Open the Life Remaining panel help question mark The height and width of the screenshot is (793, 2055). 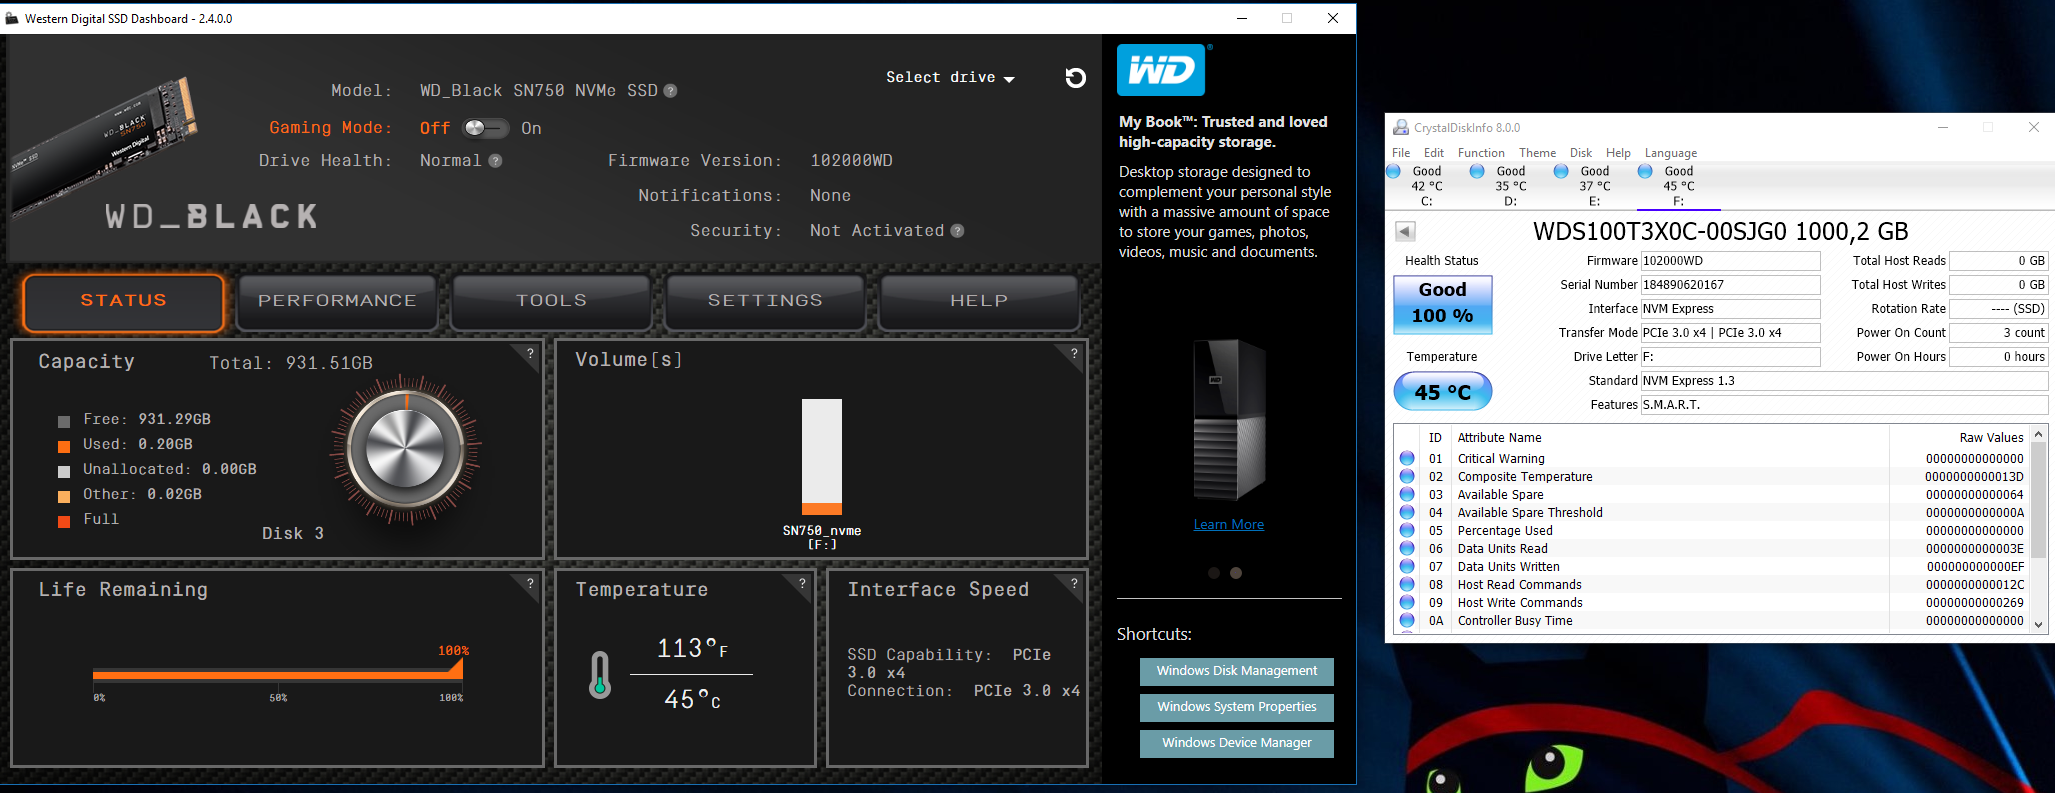[x=530, y=583]
